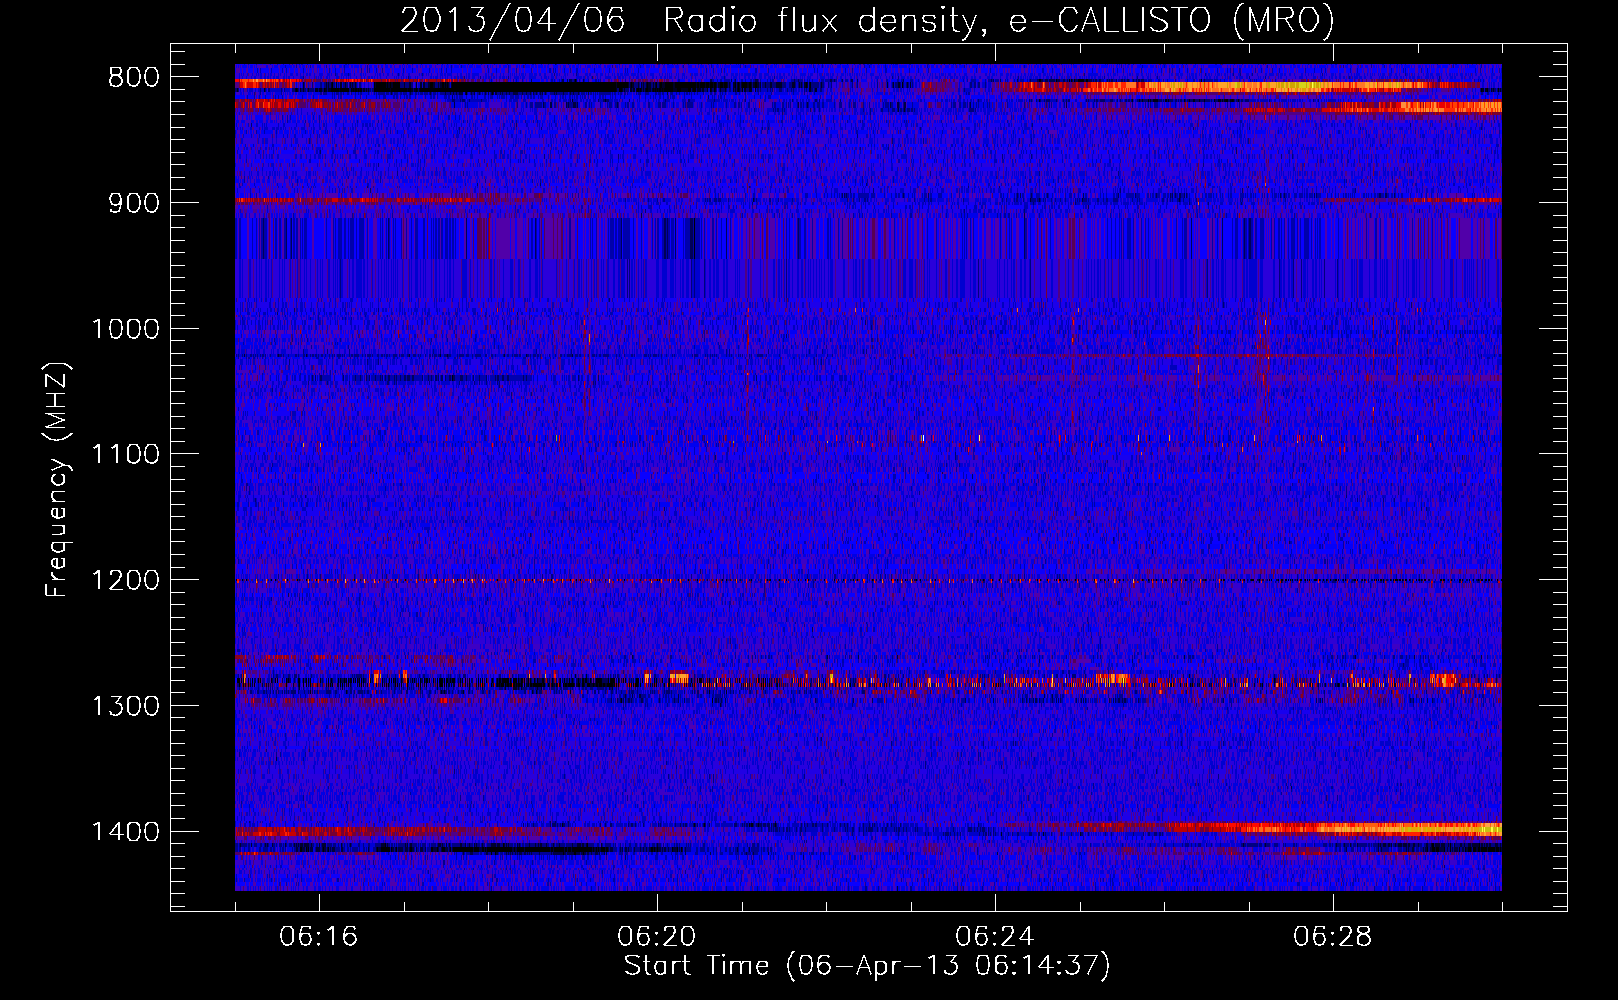Click the 1400 frequency tick label
The image size is (1618, 1000).
point(125,832)
